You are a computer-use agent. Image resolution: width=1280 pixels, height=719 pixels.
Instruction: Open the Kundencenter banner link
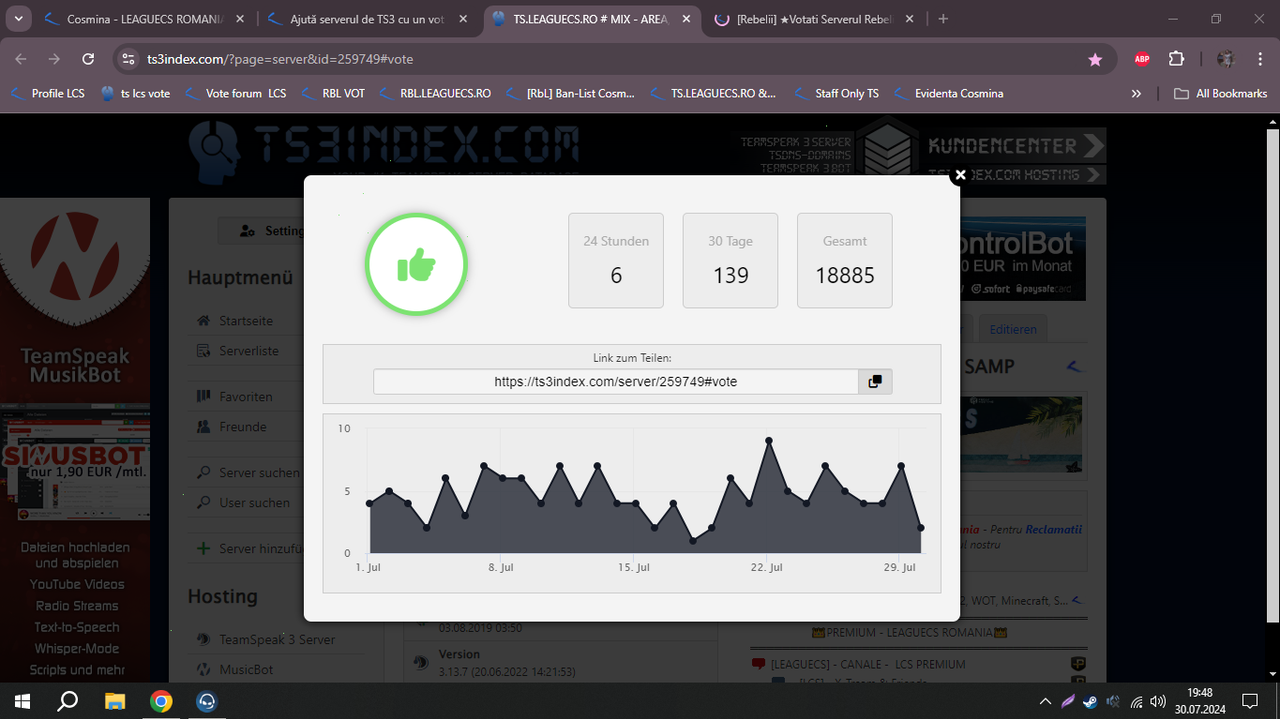(1016, 146)
